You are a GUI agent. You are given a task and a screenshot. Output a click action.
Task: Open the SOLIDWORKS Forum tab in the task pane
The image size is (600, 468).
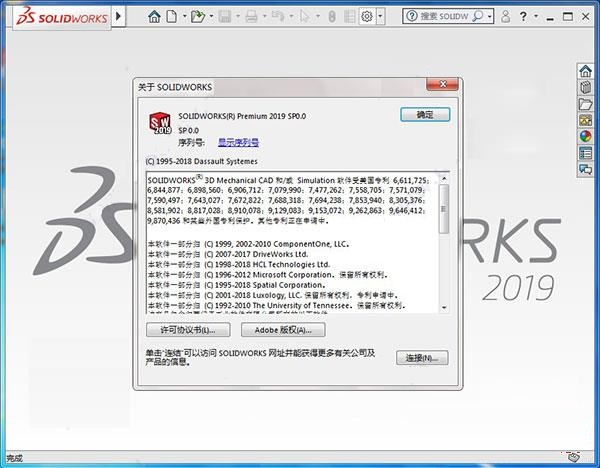585,169
